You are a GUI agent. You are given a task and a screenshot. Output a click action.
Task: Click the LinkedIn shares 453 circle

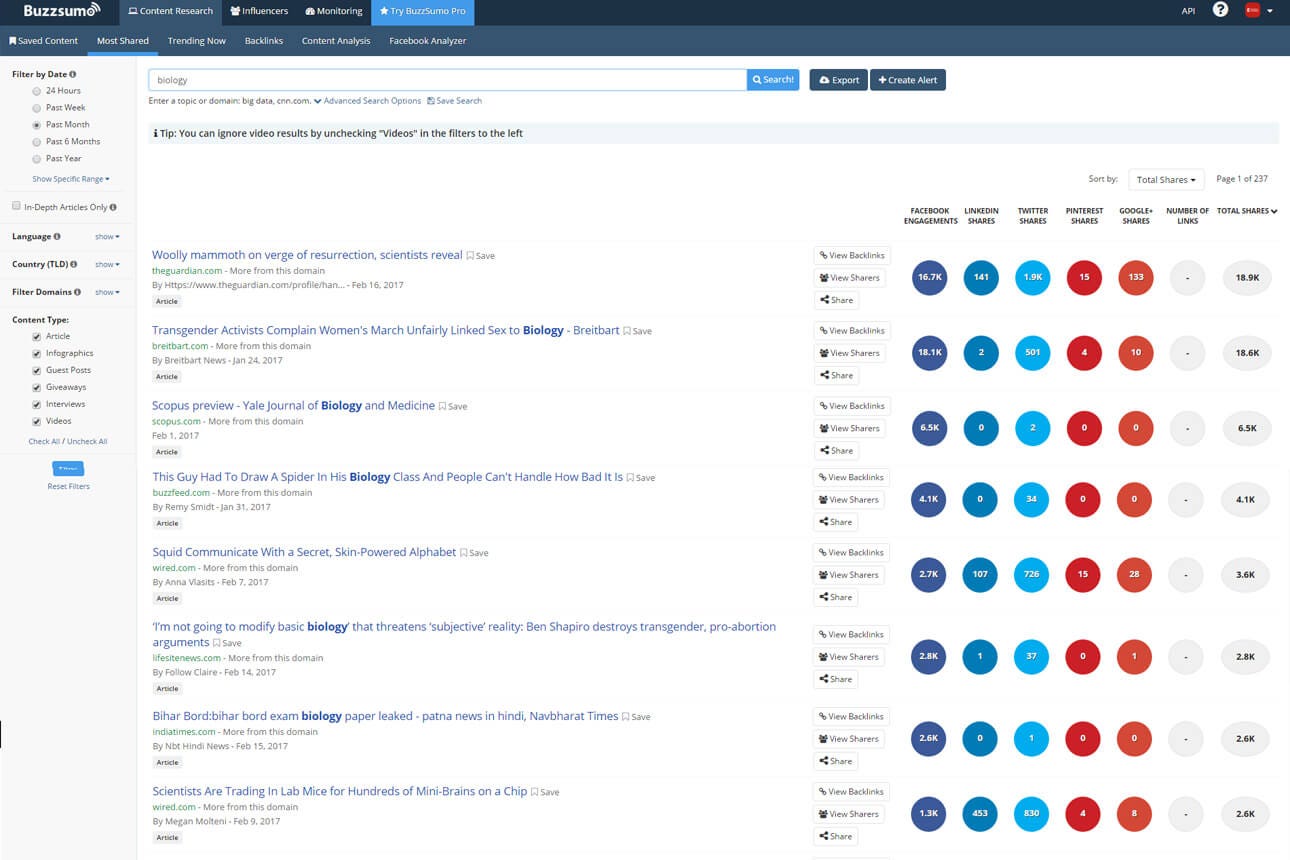coord(981,813)
